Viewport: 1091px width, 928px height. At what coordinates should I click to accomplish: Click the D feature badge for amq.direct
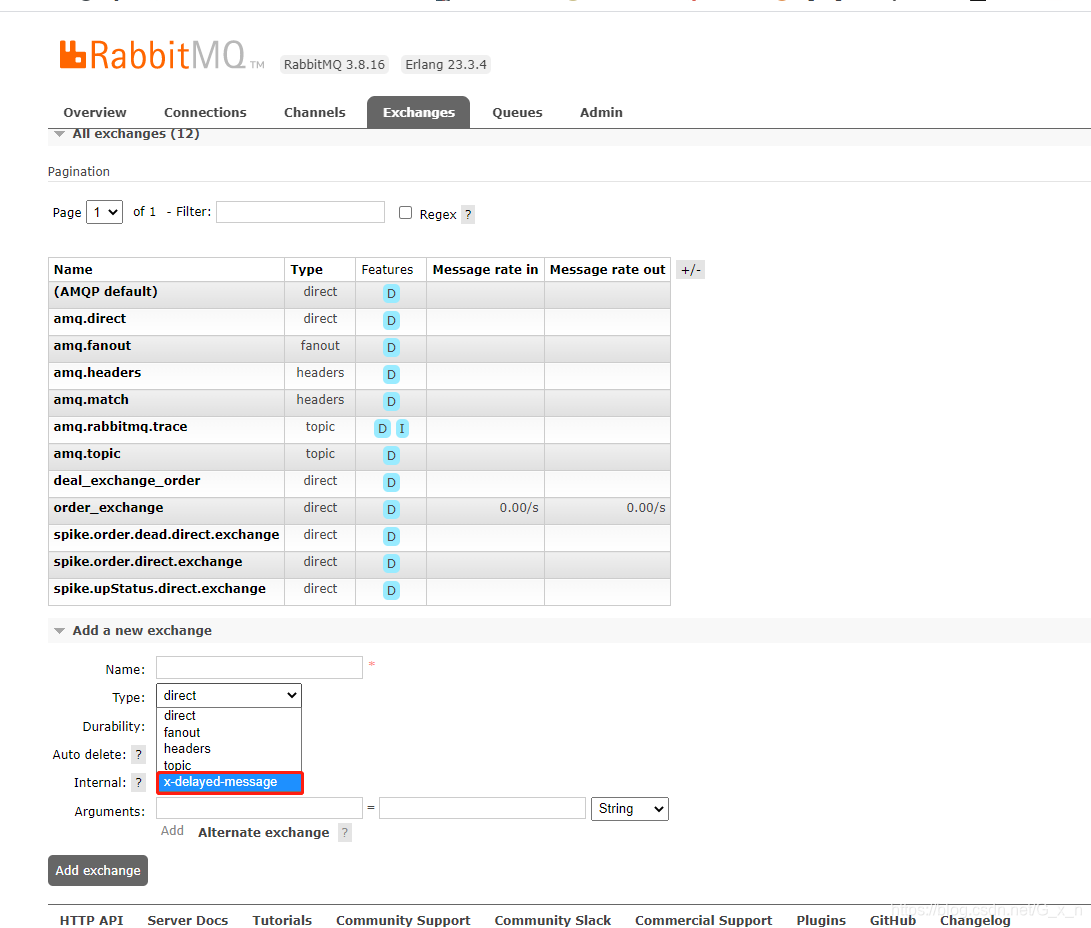coord(391,321)
